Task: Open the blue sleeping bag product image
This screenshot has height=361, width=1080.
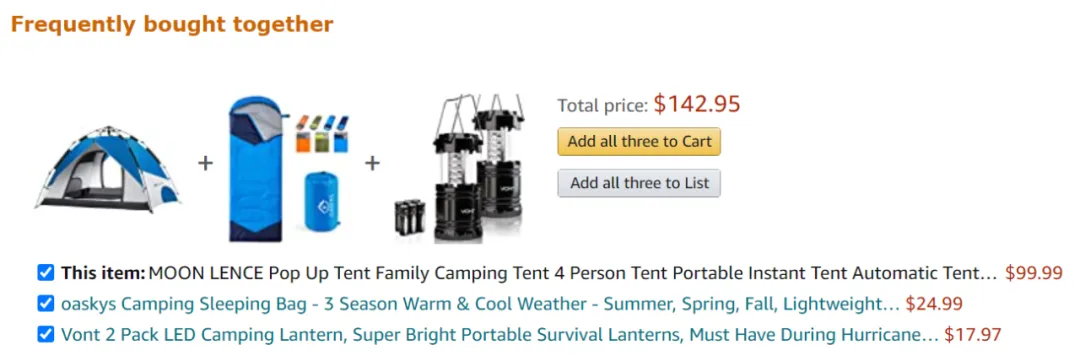Action: click(x=289, y=169)
